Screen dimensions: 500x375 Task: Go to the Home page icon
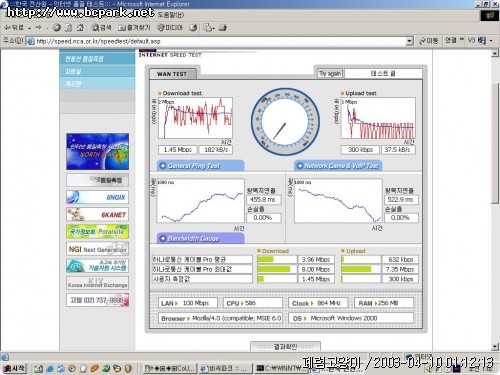(x=80, y=28)
